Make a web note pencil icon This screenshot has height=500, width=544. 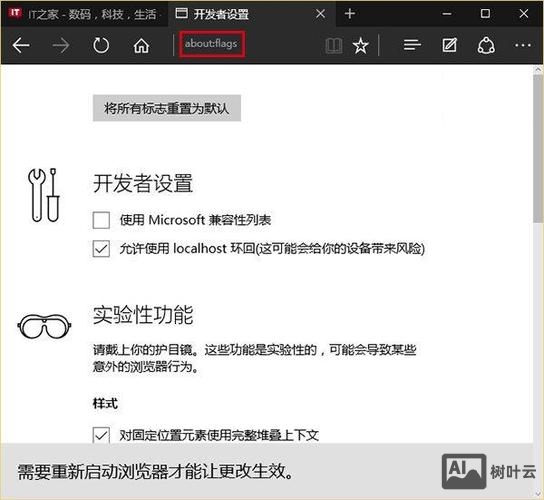(x=449, y=45)
